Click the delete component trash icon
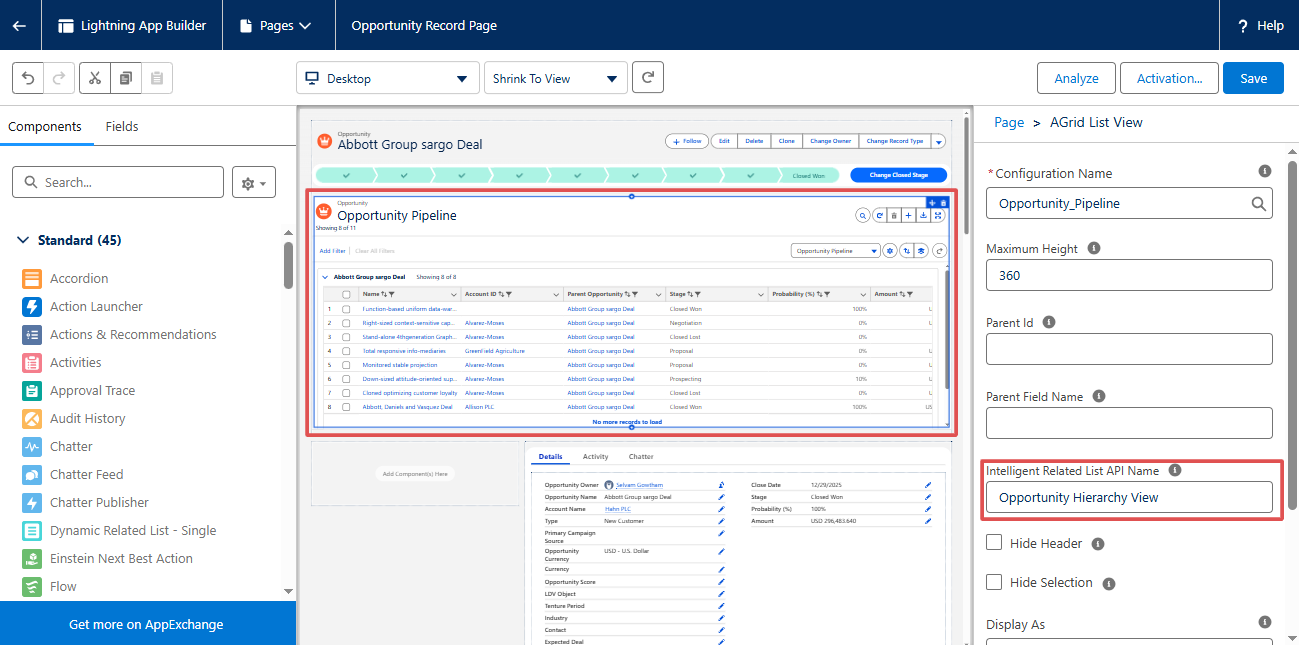The height and width of the screenshot is (645, 1299). pyautogui.click(x=943, y=203)
